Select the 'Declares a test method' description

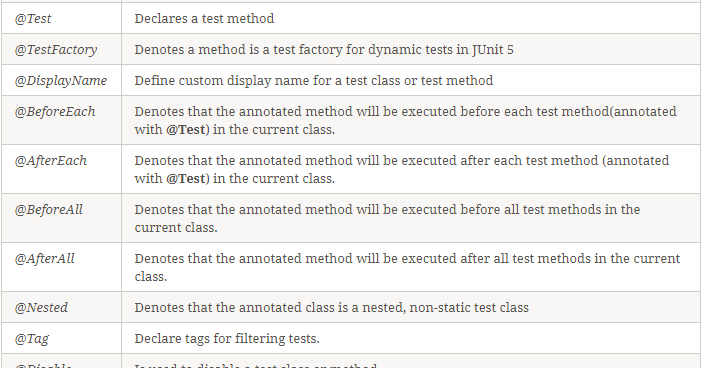click(x=204, y=18)
